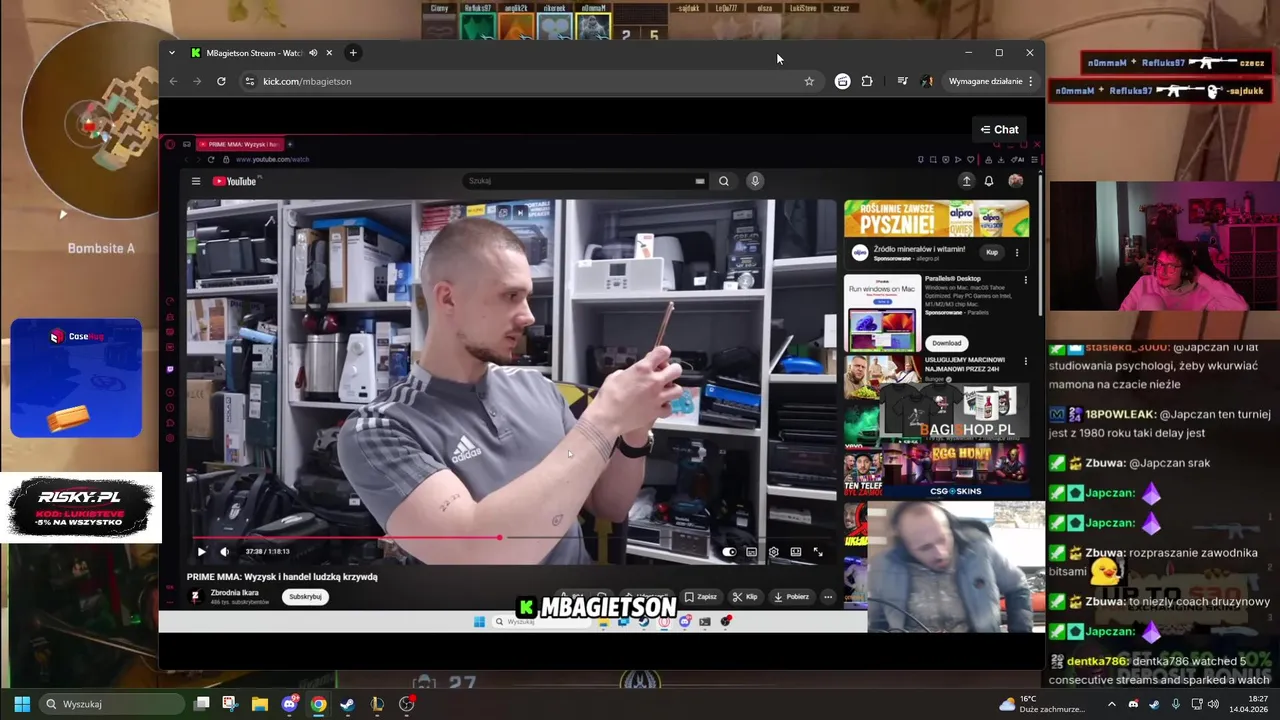The image size is (1280, 720).
Task: Open Wymagane działanie Chrome menu
Action: [990, 81]
